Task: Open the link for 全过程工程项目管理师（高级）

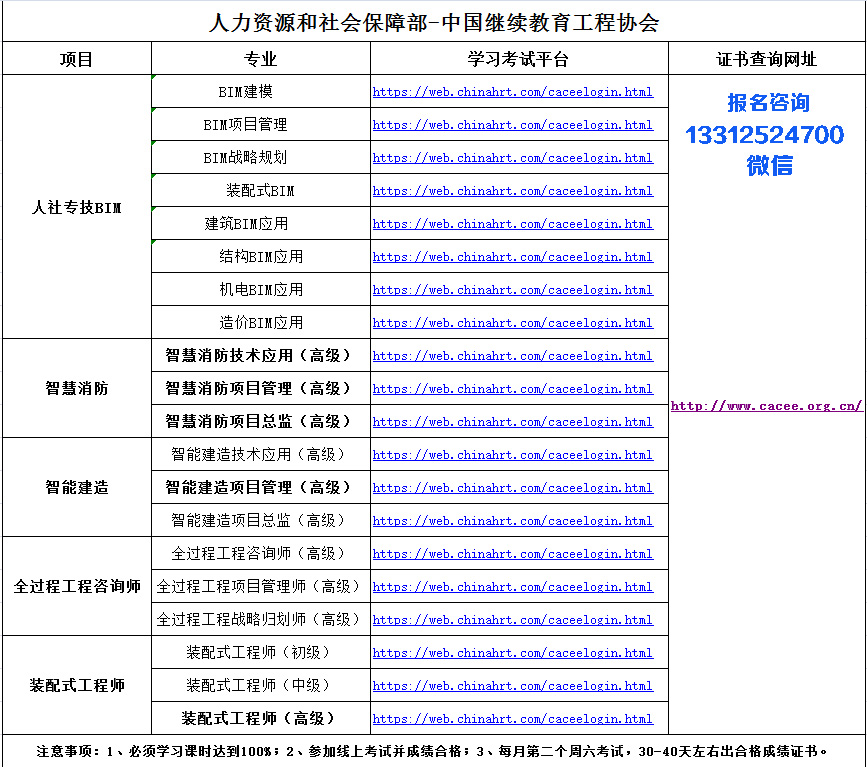Action: coord(513,587)
